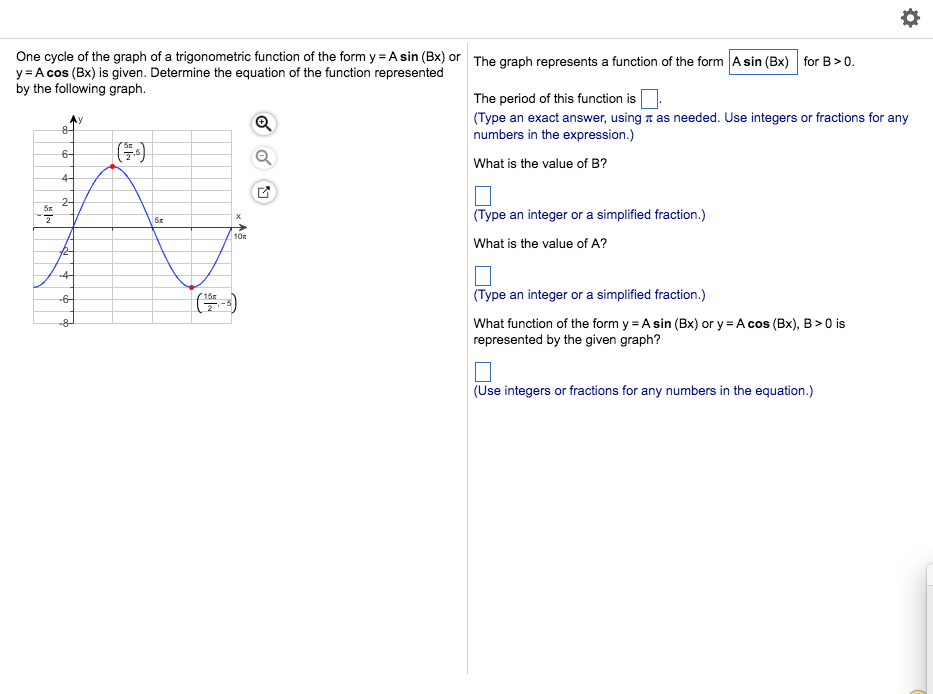The height and width of the screenshot is (694, 933).
Task: Select the red maximum point on the curve
Action: coord(112,166)
